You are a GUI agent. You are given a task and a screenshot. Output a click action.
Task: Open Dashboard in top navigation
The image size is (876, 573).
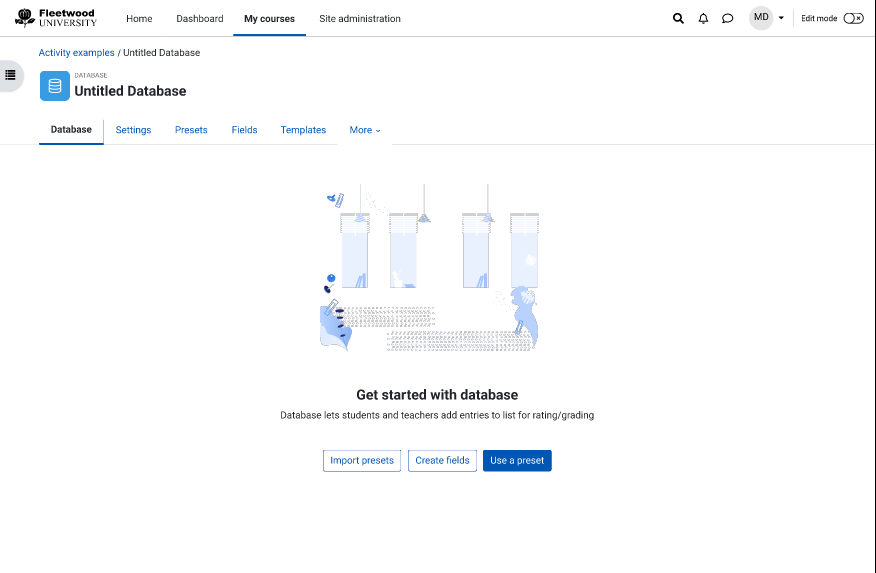coord(199,18)
